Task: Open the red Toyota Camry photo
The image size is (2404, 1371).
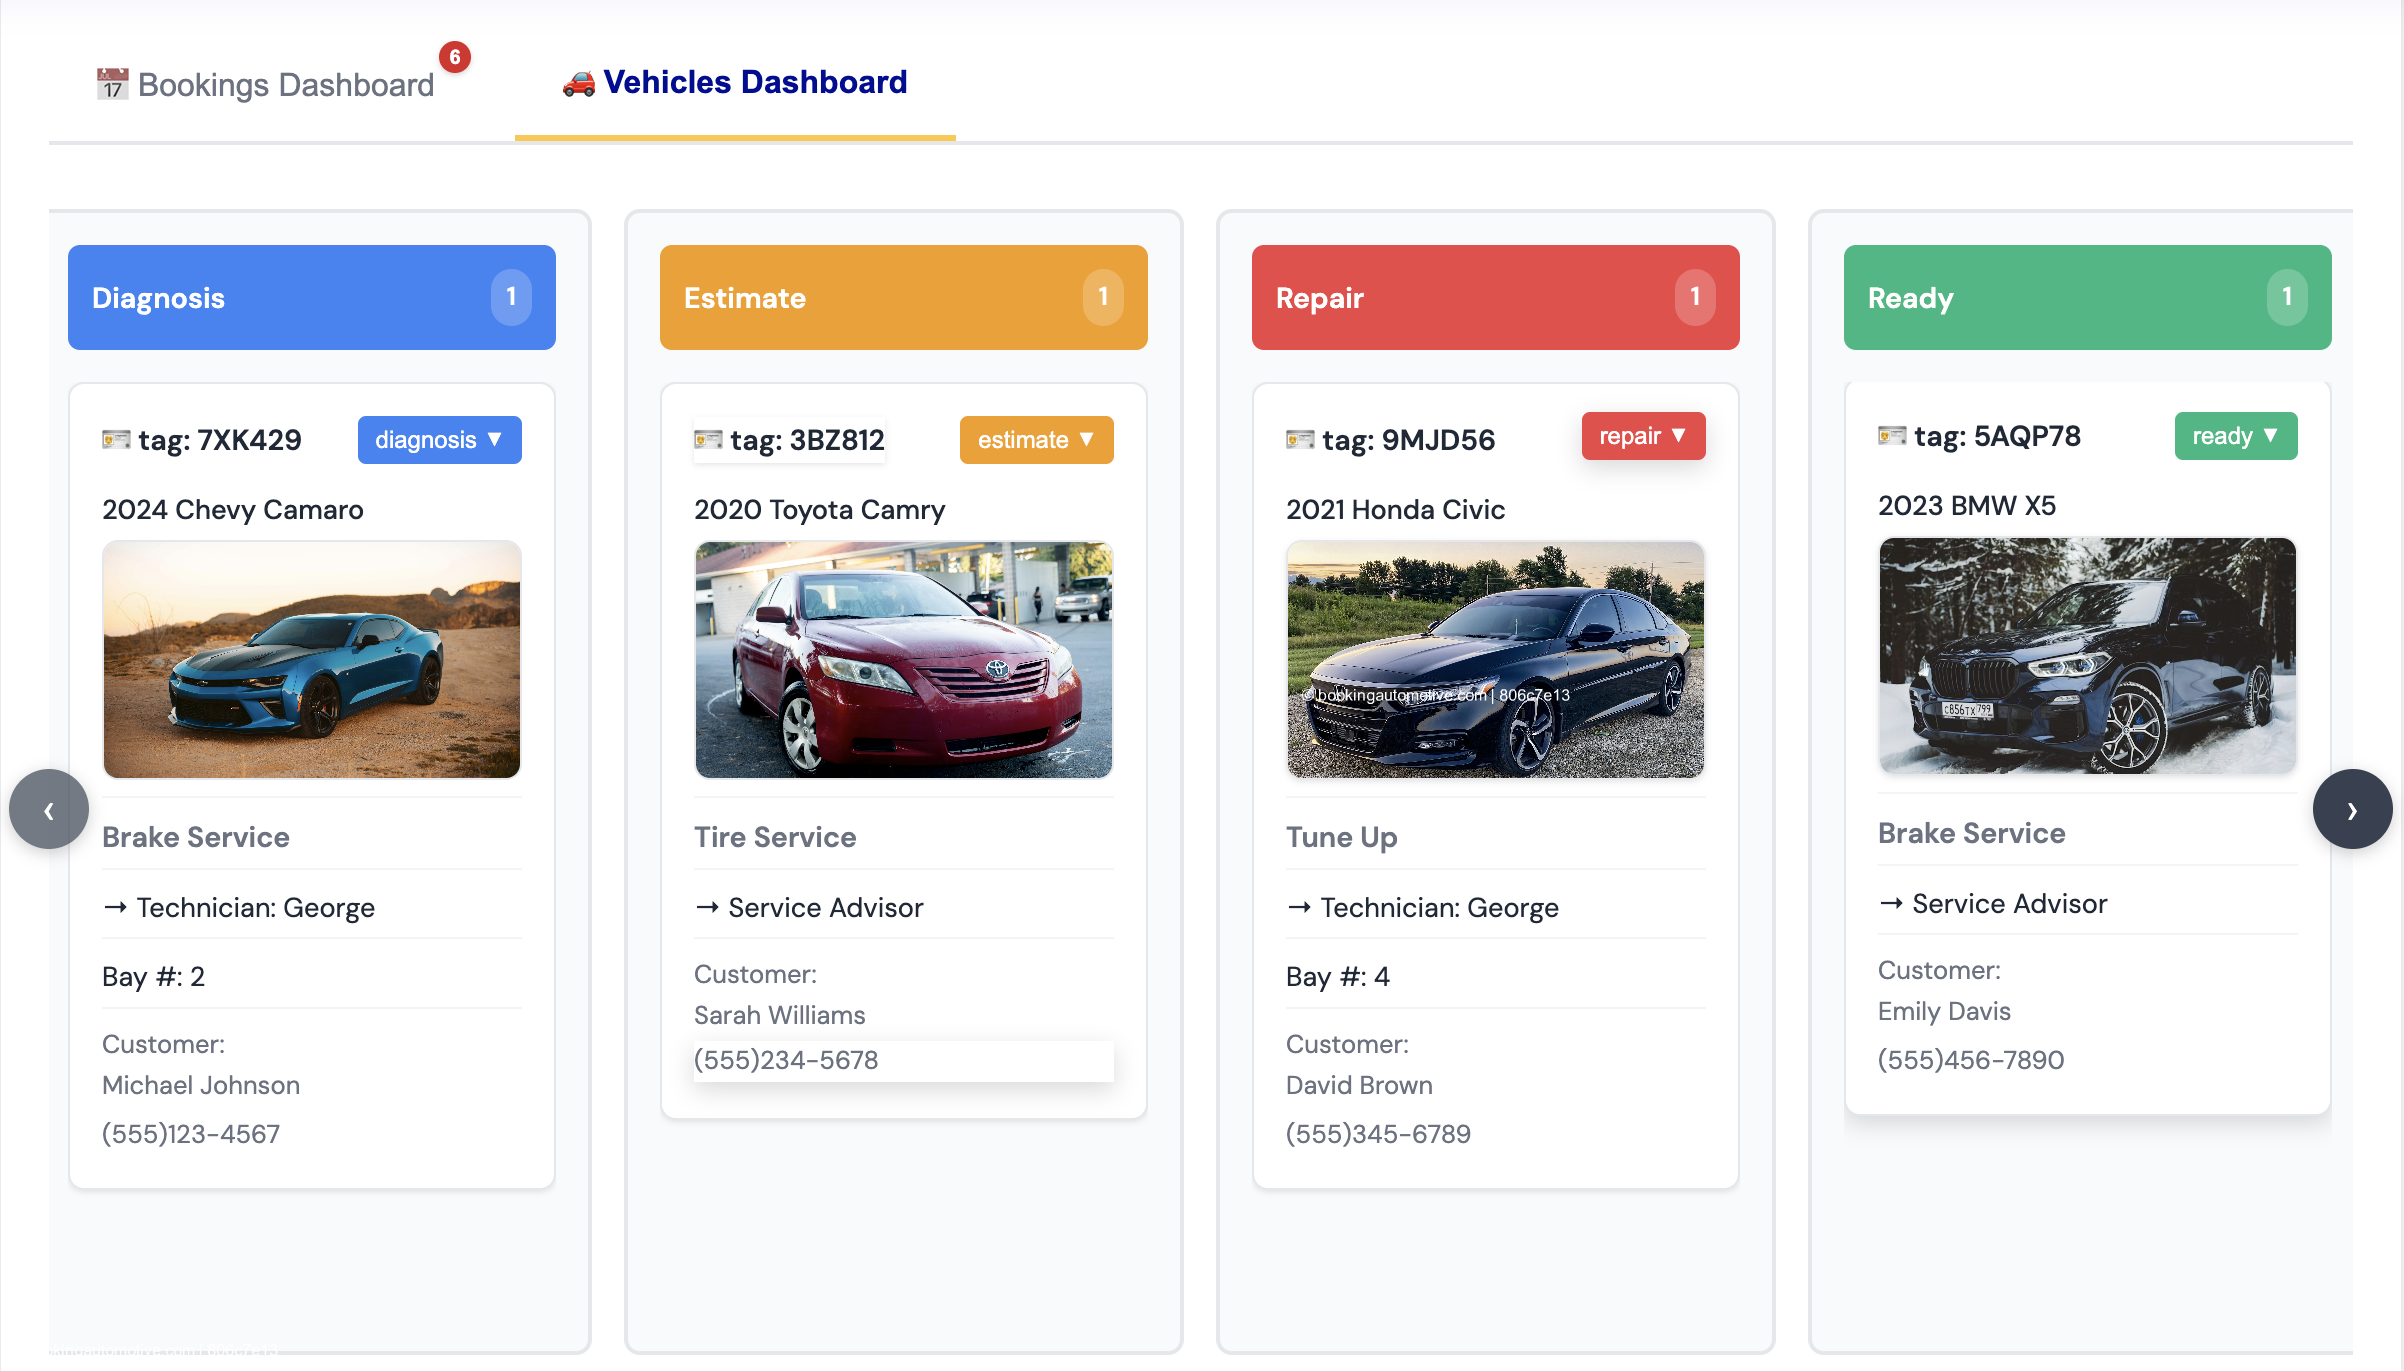Action: coord(904,660)
